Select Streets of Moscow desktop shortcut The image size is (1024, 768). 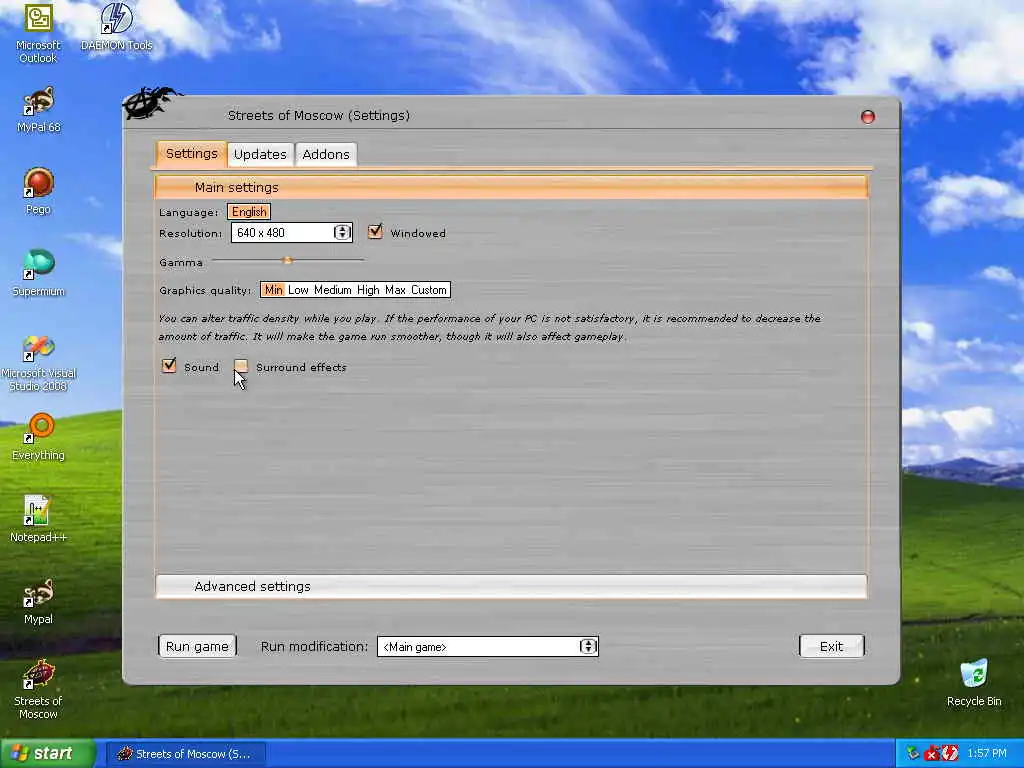tap(38, 690)
